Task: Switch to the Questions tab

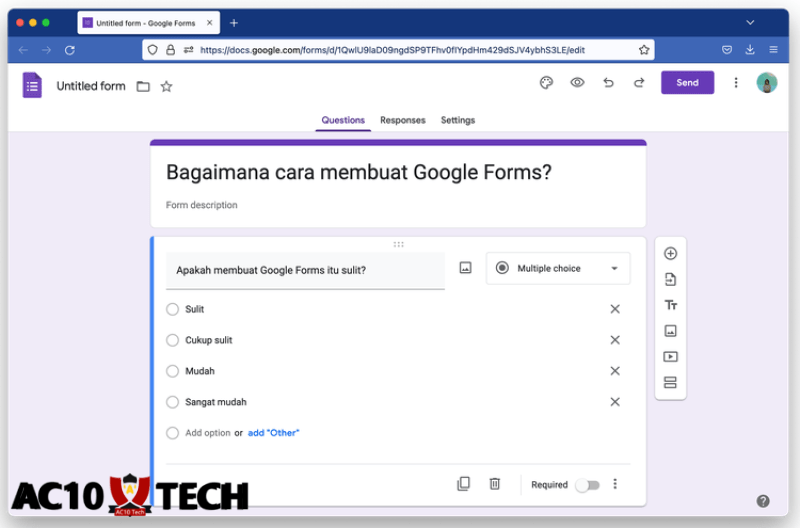Action: pyautogui.click(x=343, y=120)
